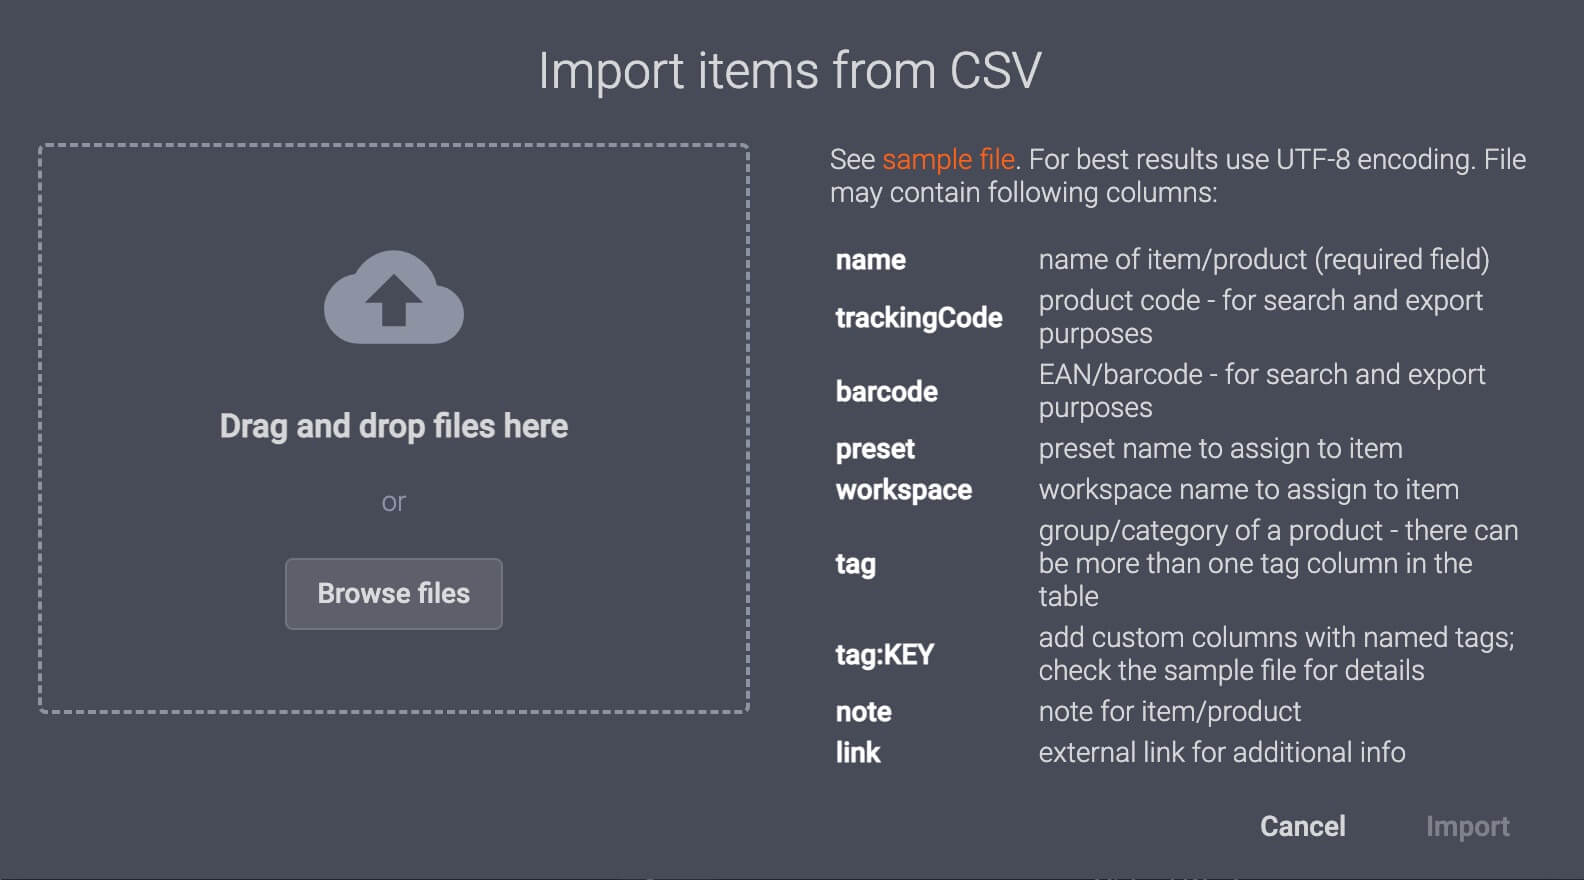Image resolution: width=1584 pixels, height=880 pixels.
Task: Click the 'barcode' column label
Action: point(886,391)
